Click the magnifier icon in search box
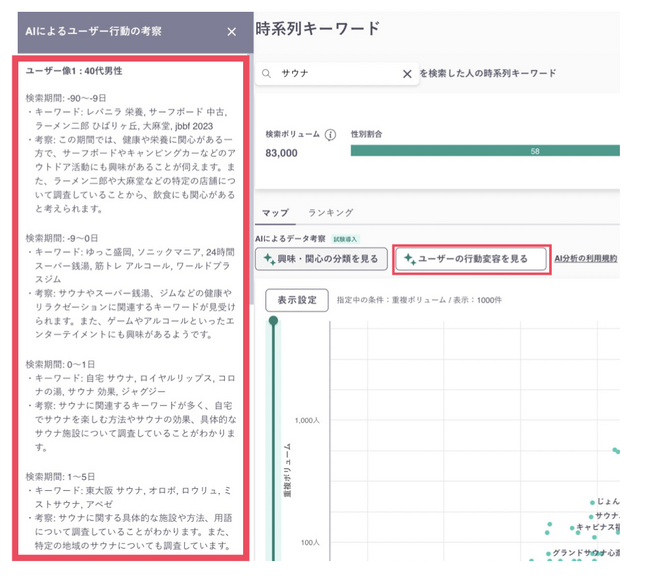Image resolution: width=650 pixels, height=586 pixels. [x=267, y=74]
